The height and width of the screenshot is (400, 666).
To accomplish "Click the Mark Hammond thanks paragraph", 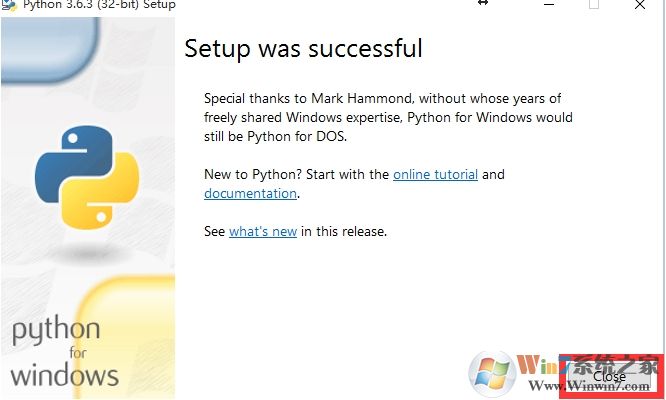I will 388,117.
